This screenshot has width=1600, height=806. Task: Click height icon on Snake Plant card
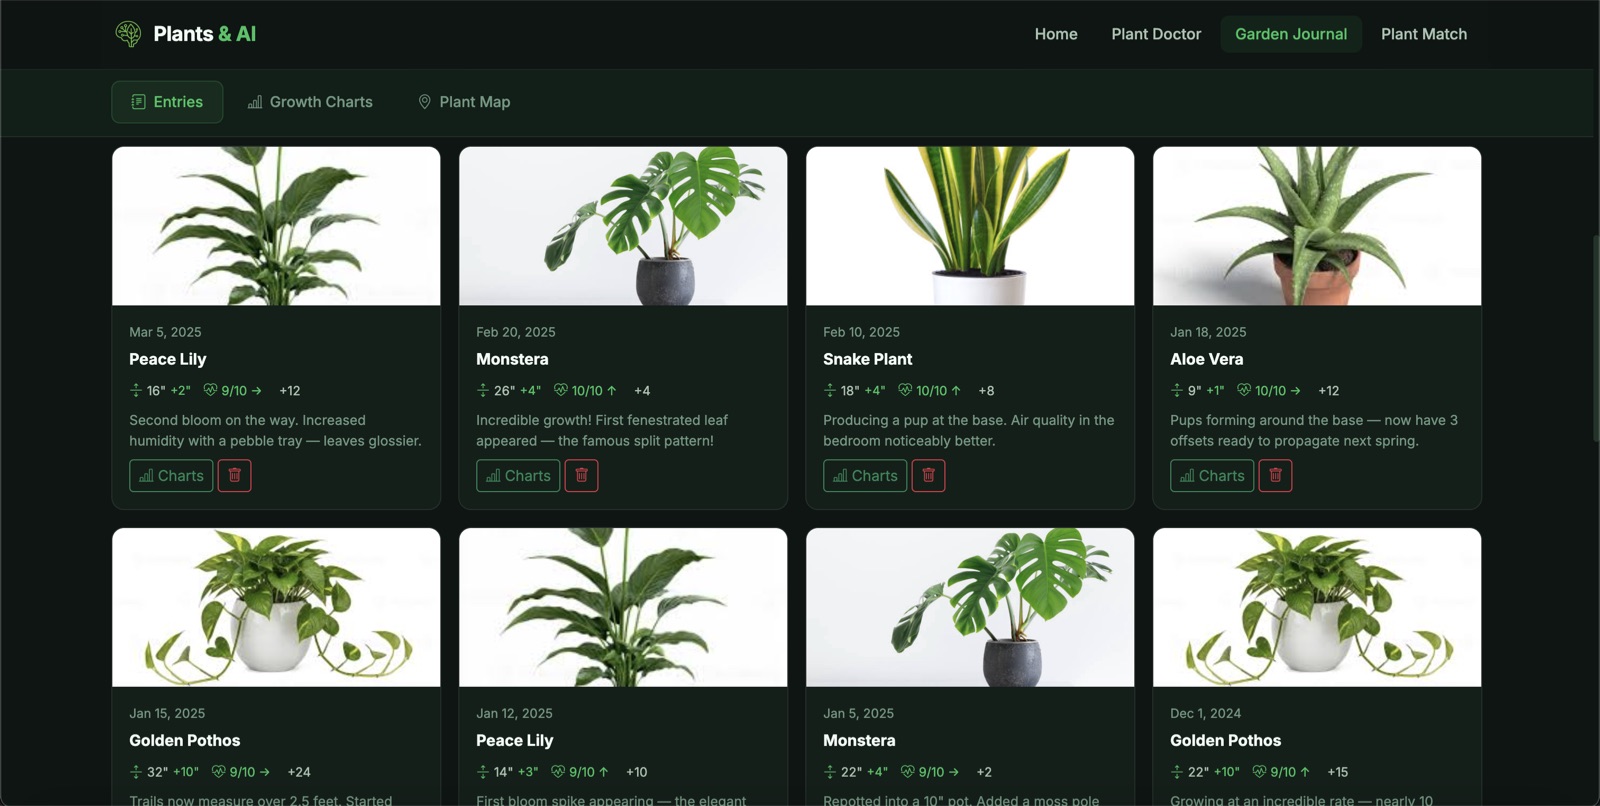click(x=830, y=390)
